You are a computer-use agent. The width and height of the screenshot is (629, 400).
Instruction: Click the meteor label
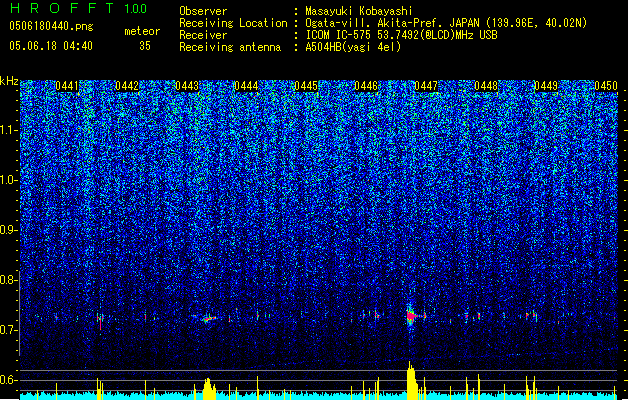(x=142, y=31)
